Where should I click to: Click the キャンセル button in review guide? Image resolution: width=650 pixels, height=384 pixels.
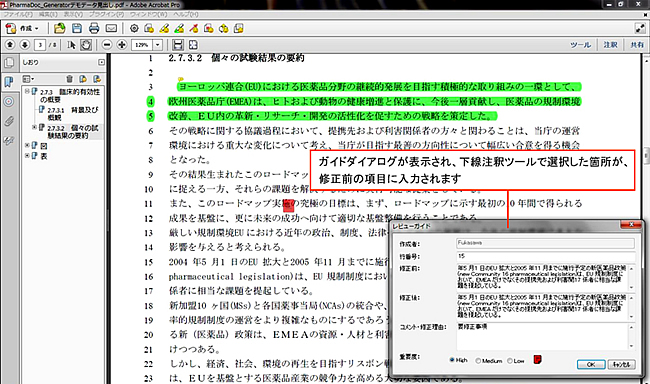click(x=621, y=364)
